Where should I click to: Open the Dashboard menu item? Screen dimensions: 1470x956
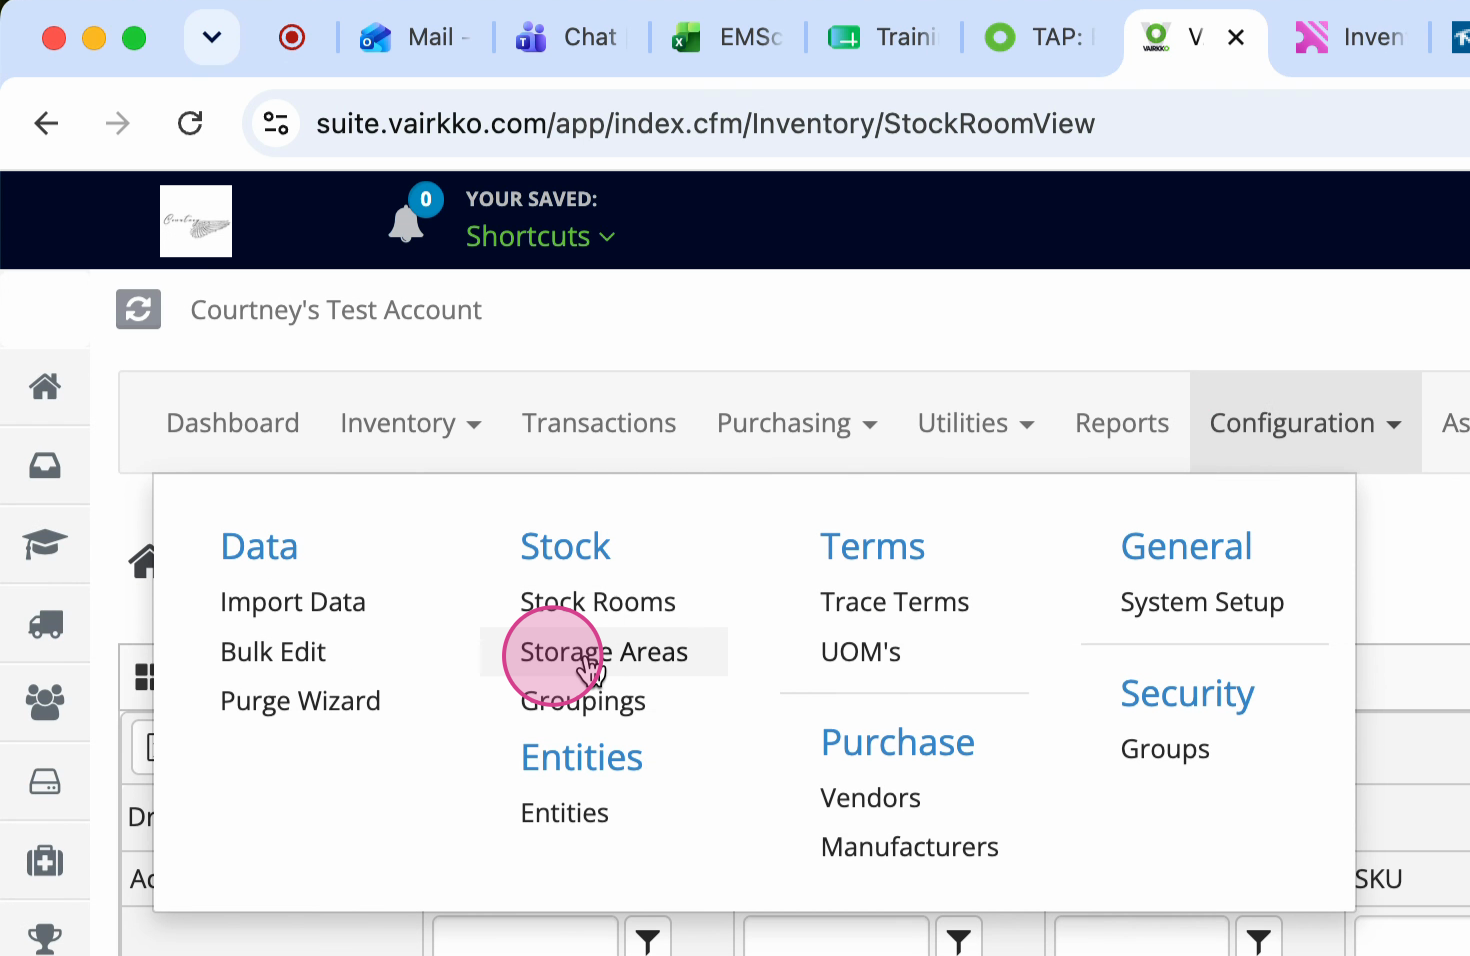click(x=233, y=423)
